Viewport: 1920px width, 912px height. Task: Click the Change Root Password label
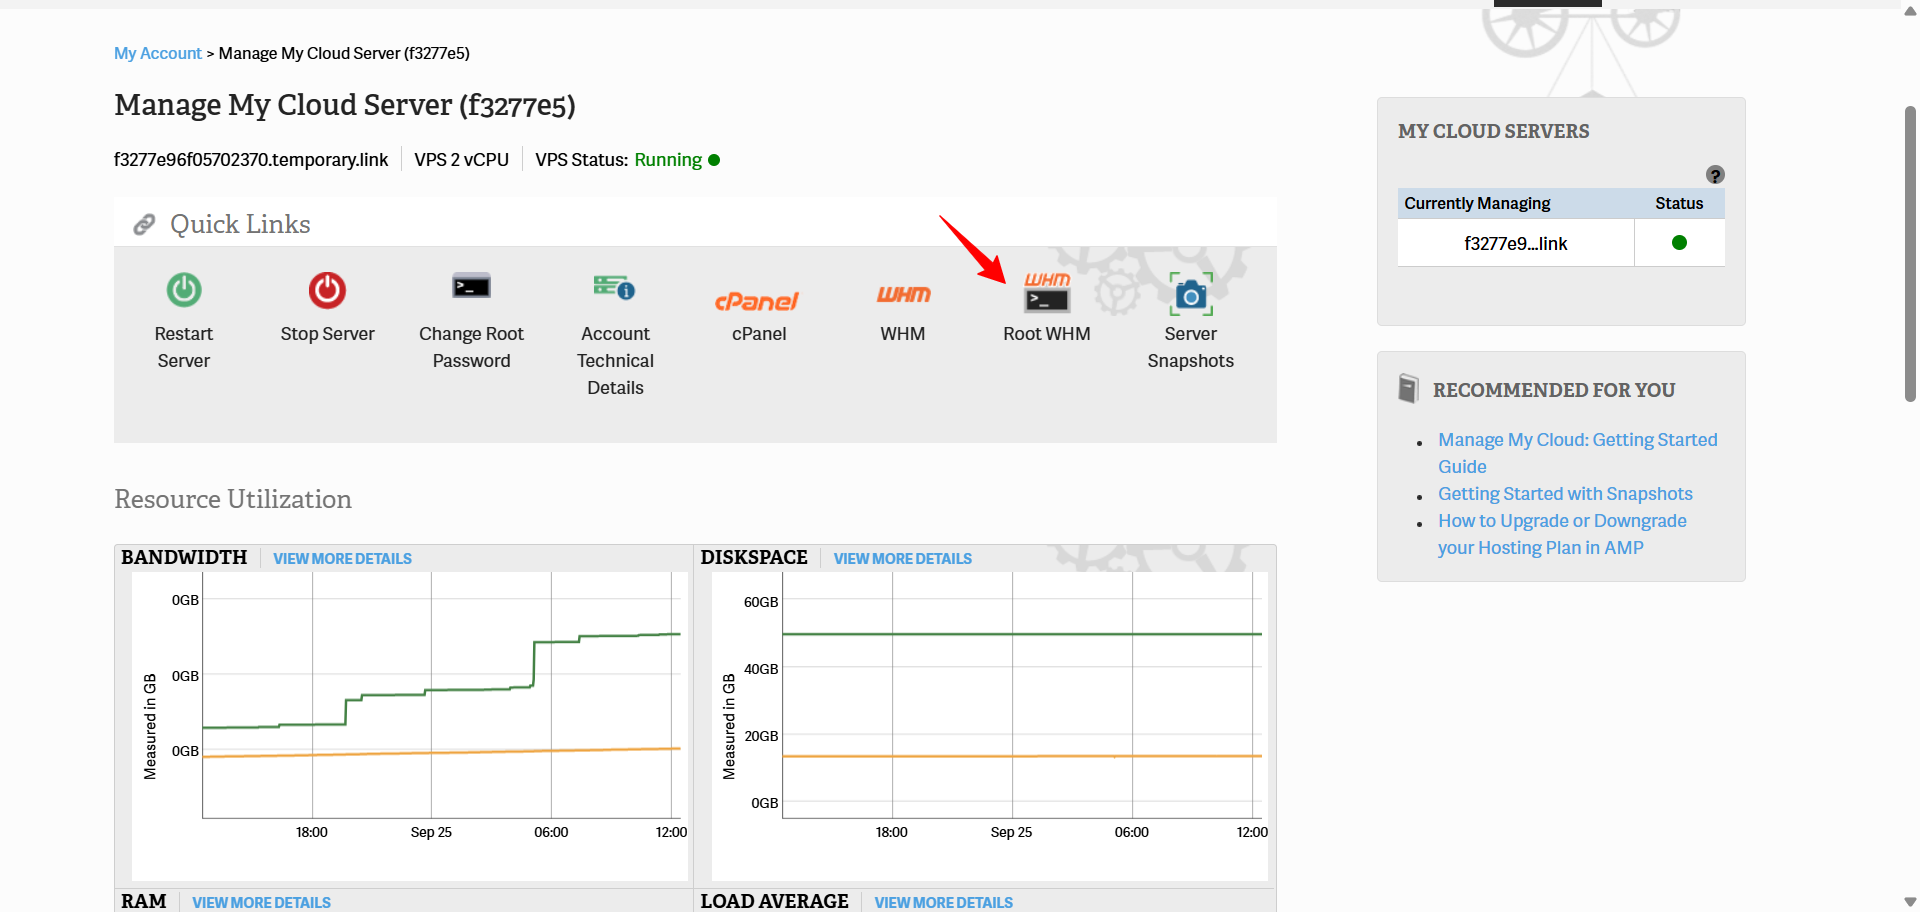[x=471, y=347]
